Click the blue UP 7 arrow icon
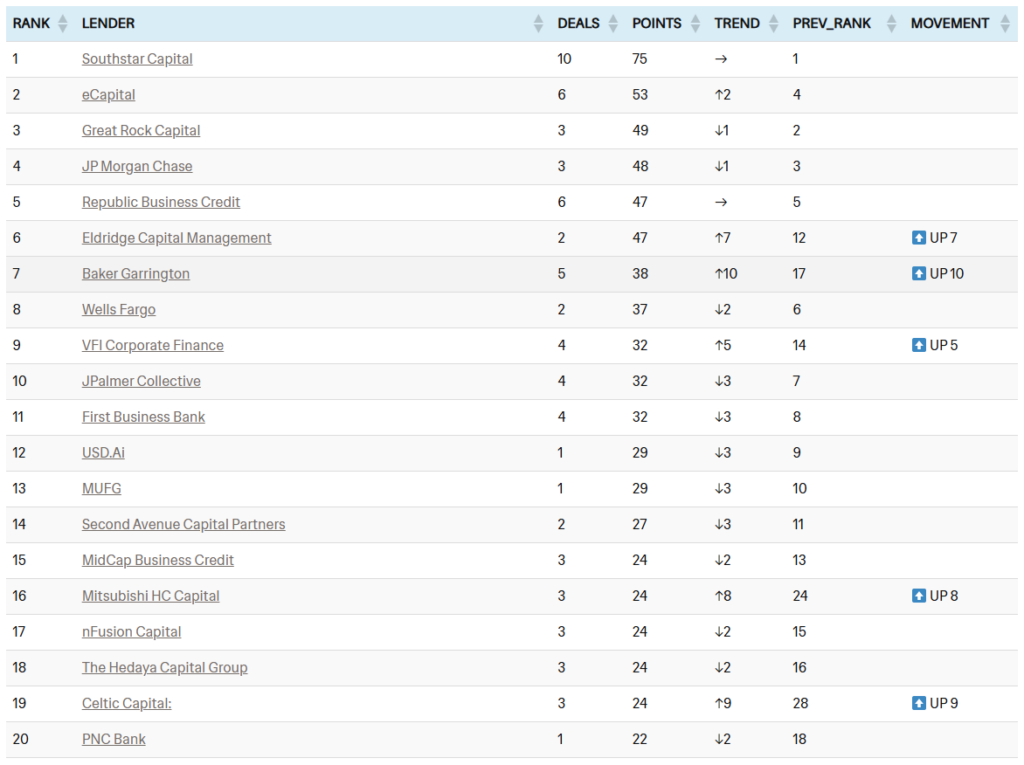Image resolution: width=1024 pixels, height=765 pixels. 919,238
